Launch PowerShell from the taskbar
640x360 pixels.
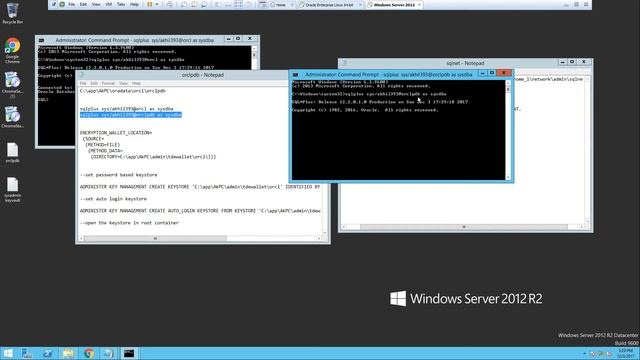[x=47, y=353]
